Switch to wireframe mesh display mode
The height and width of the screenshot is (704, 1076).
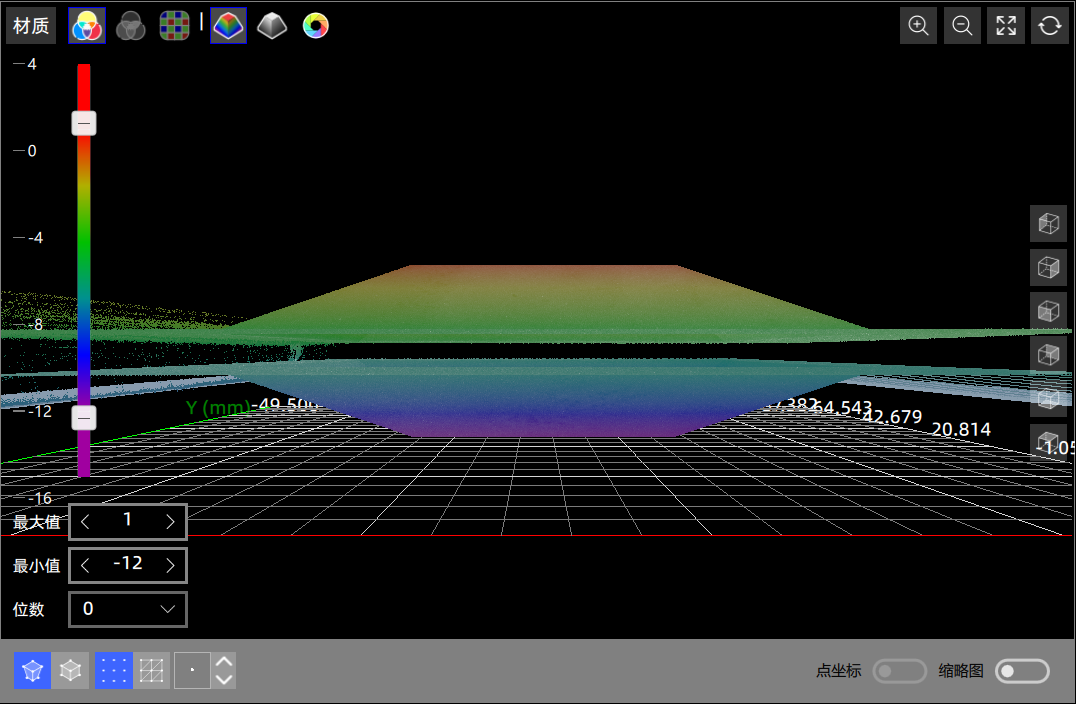pos(151,670)
